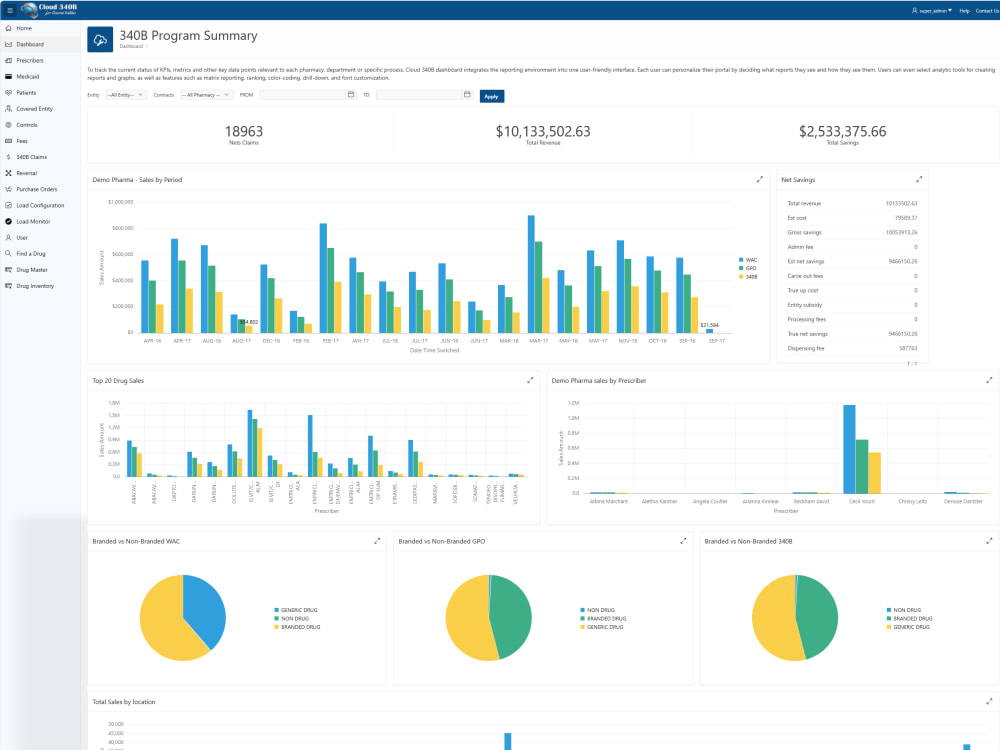Click the 18963 Nets Claims value

click(x=244, y=131)
